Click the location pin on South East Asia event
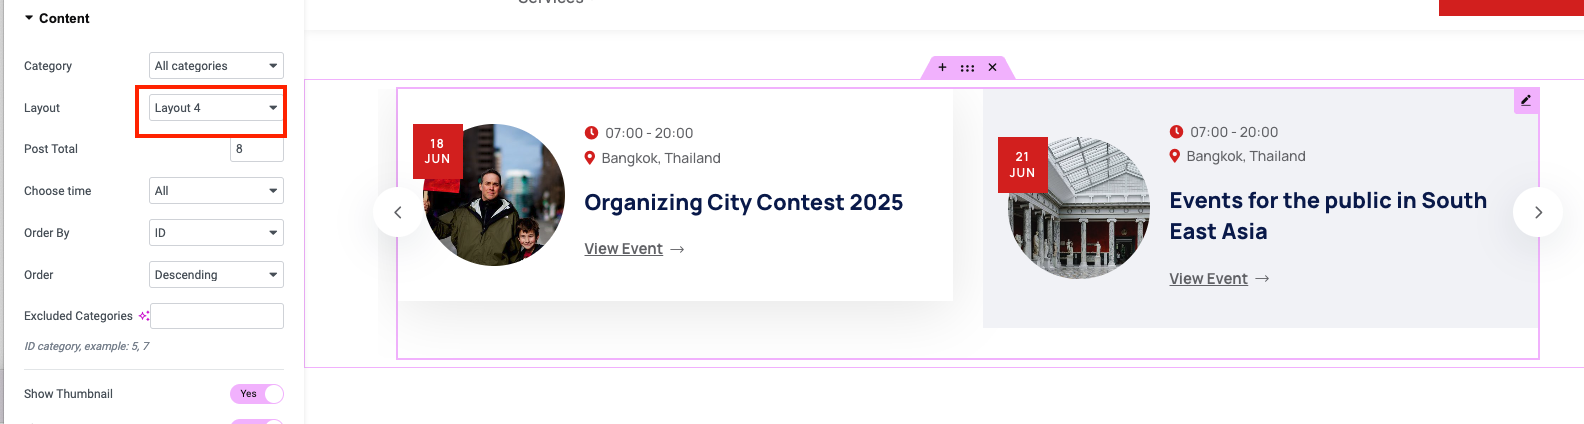This screenshot has width=1584, height=424. click(1175, 156)
